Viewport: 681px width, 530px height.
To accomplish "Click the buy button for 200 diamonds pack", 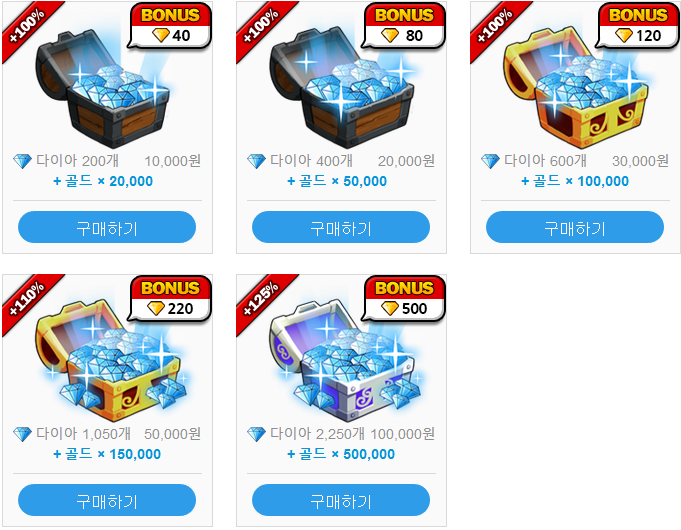I will pyautogui.click(x=107, y=227).
